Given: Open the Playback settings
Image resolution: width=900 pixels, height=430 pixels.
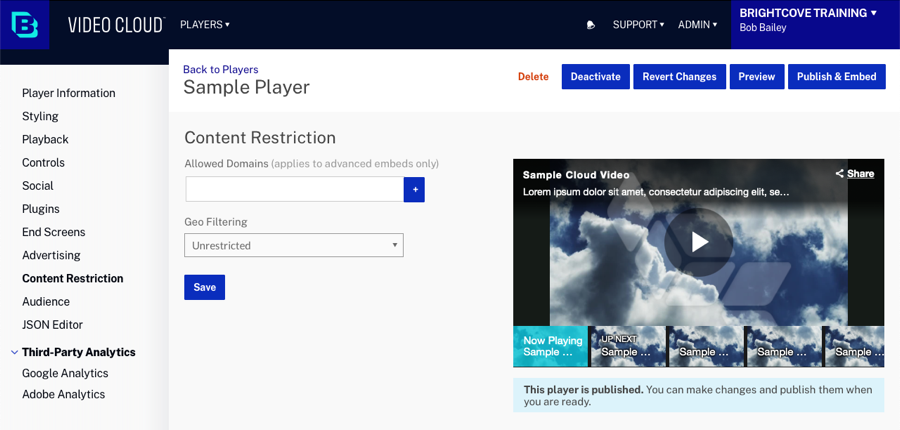Looking at the screenshot, I should [x=45, y=140].
